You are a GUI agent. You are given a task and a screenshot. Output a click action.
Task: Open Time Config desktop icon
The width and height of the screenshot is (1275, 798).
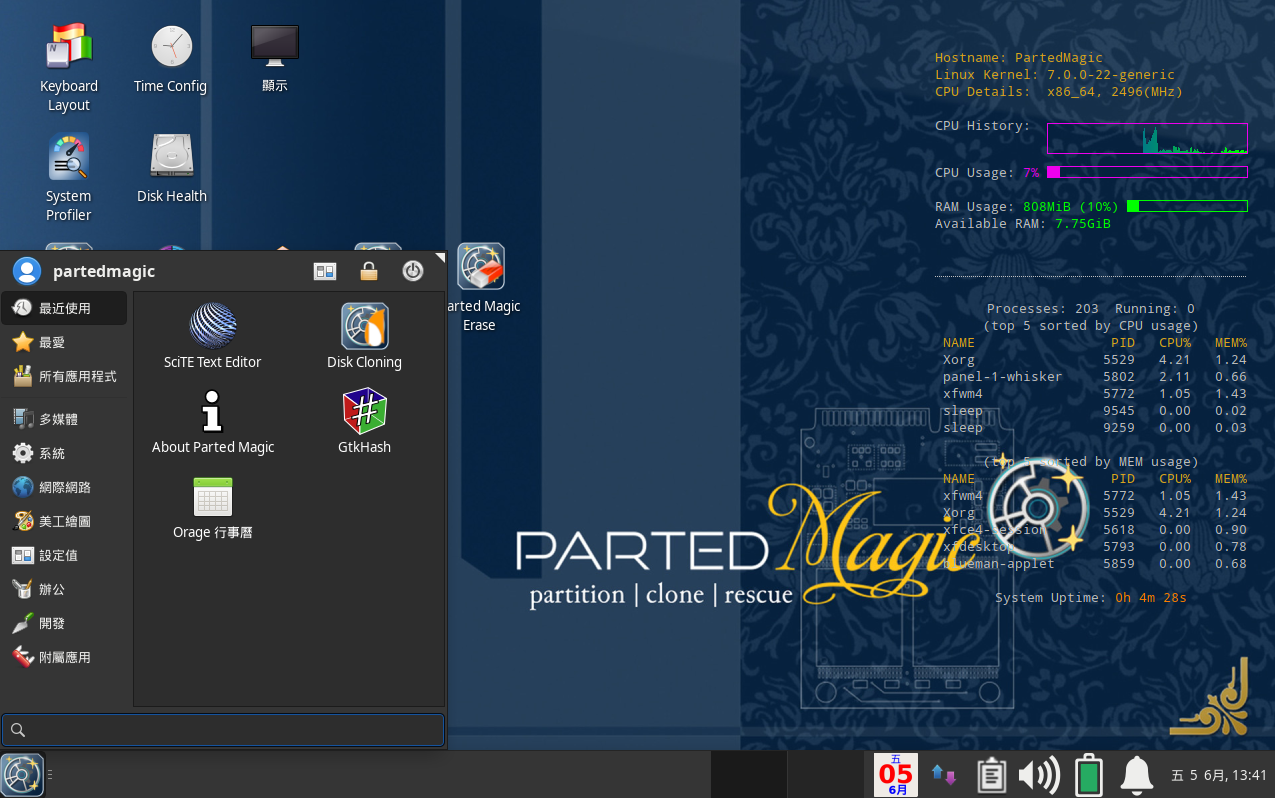click(x=170, y=60)
